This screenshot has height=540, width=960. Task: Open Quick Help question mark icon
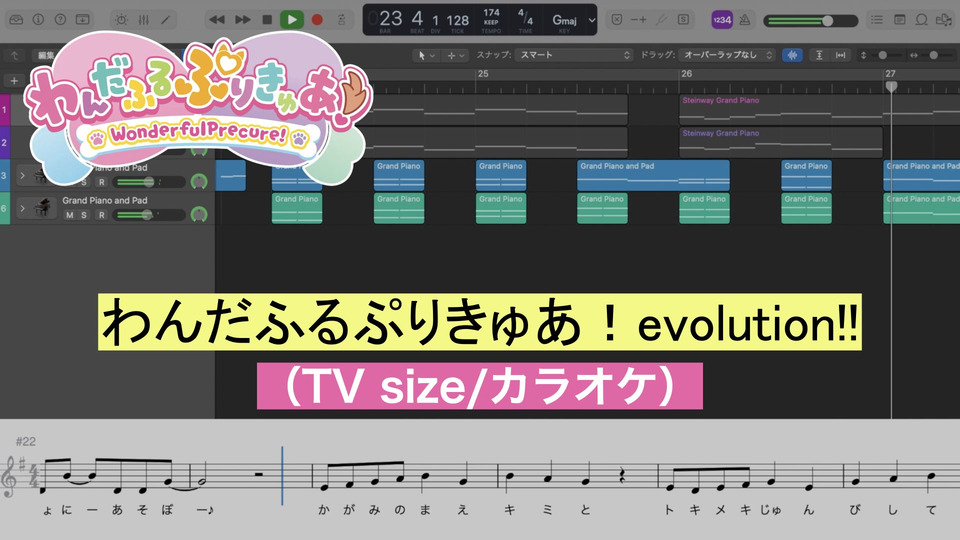point(60,20)
